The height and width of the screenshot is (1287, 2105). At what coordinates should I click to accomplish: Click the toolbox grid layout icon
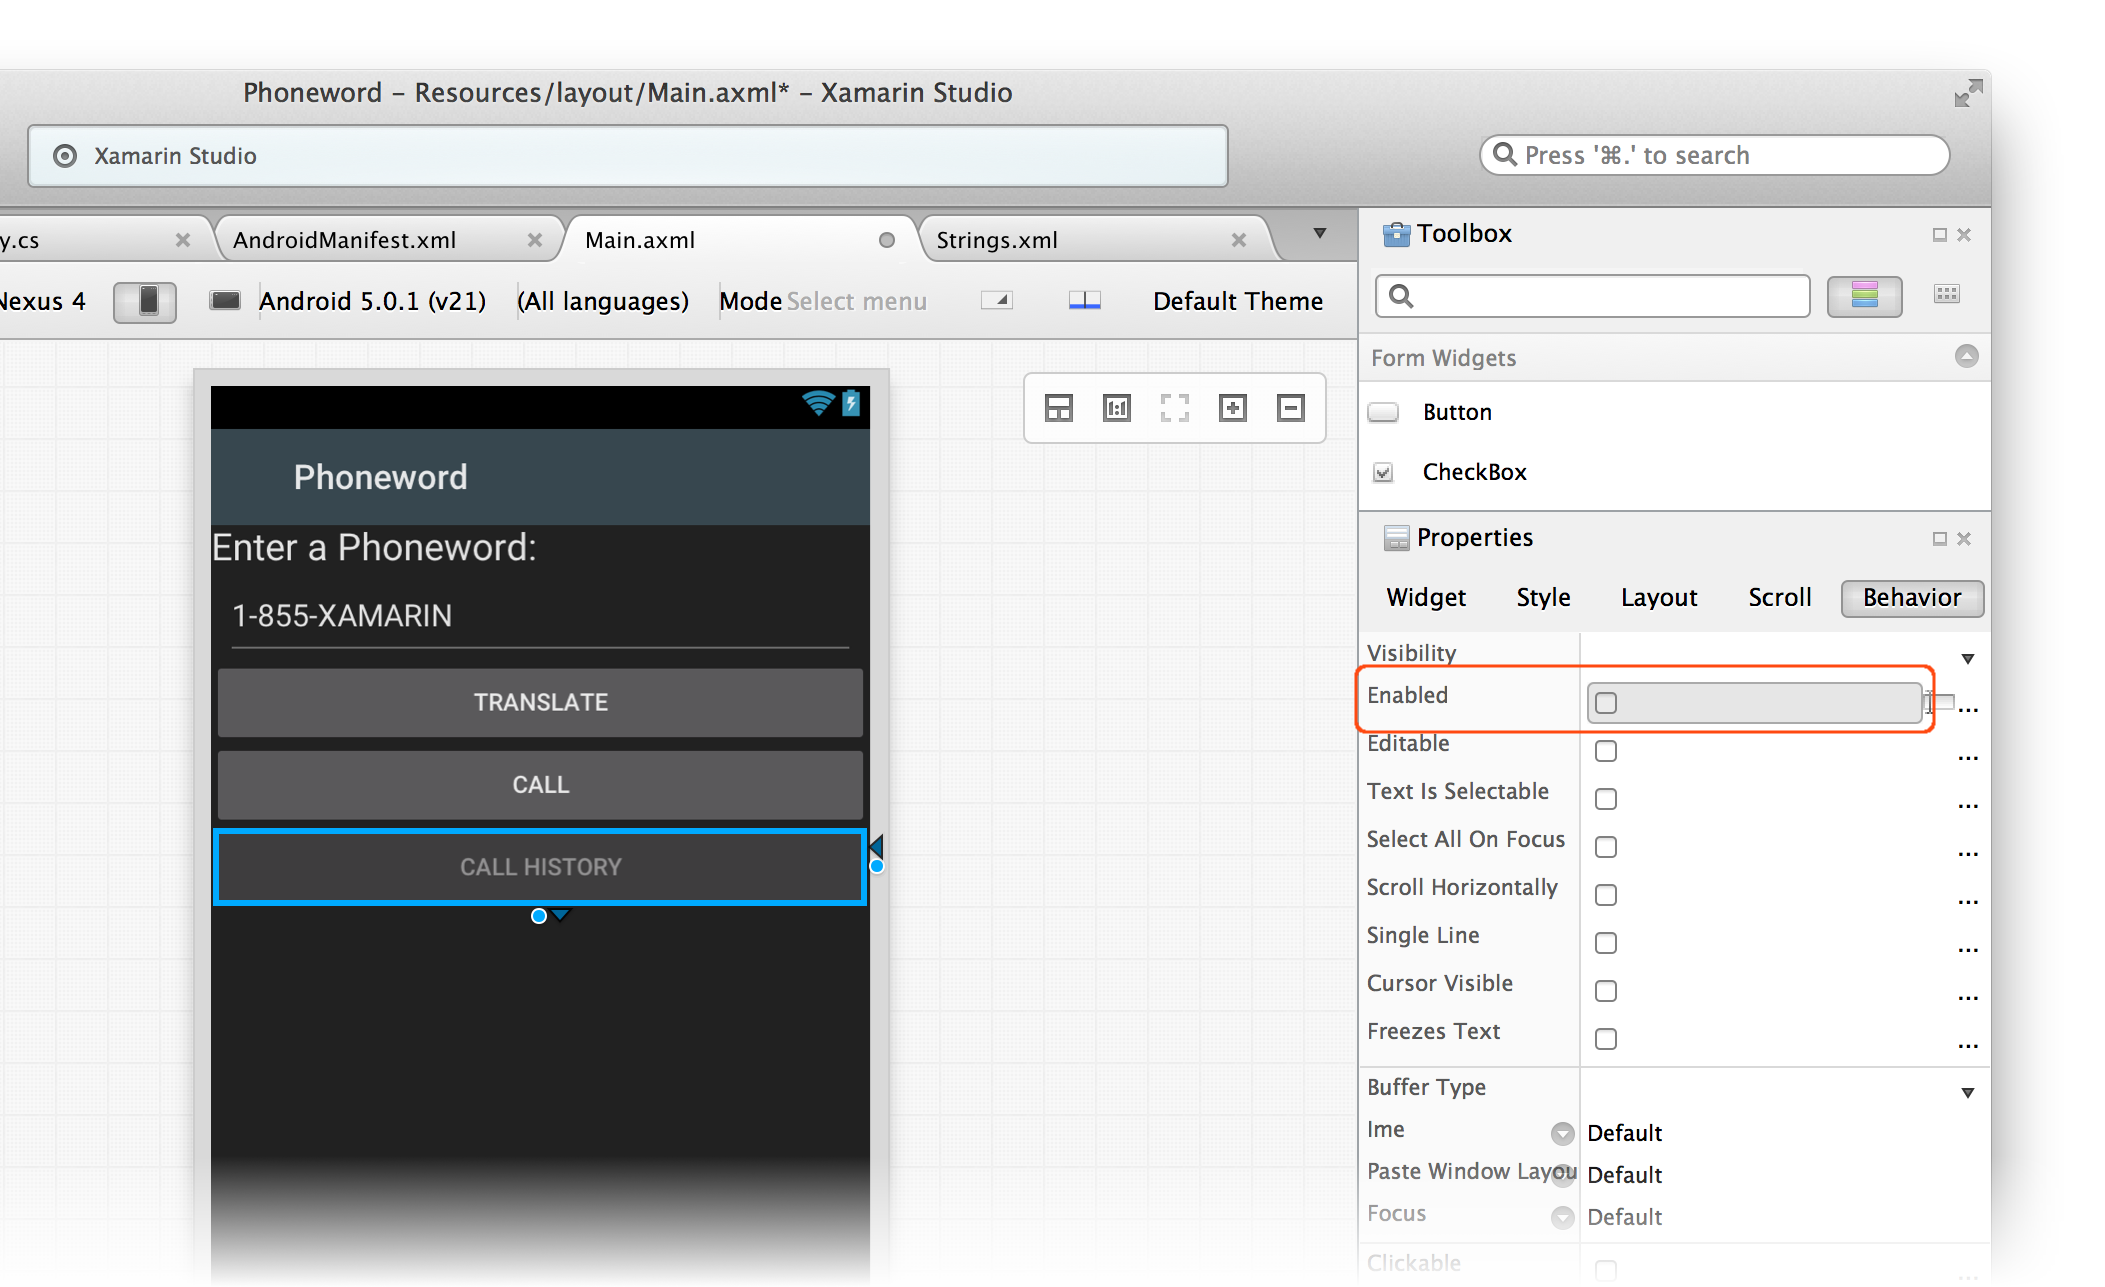1946,294
